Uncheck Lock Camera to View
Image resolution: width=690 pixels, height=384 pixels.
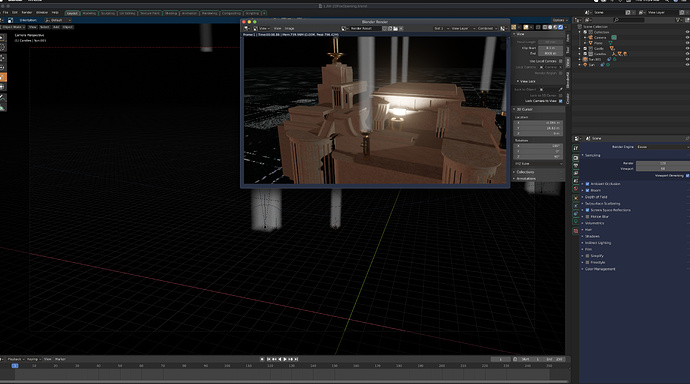point(560,101)
